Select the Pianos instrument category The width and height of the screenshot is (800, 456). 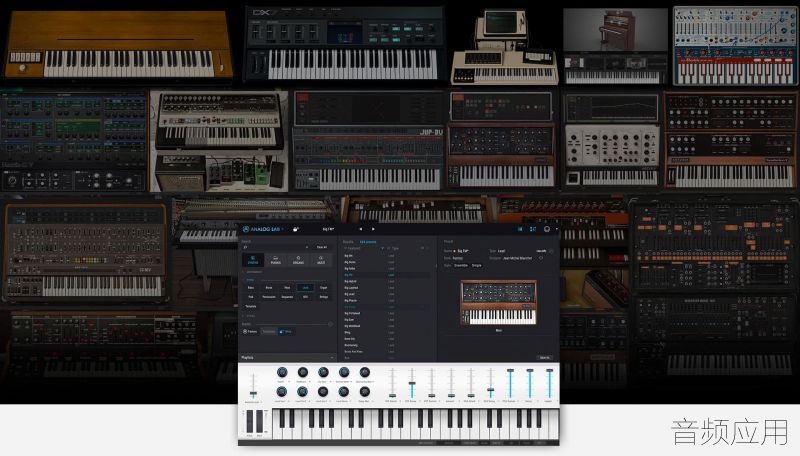tap(276, 260)
